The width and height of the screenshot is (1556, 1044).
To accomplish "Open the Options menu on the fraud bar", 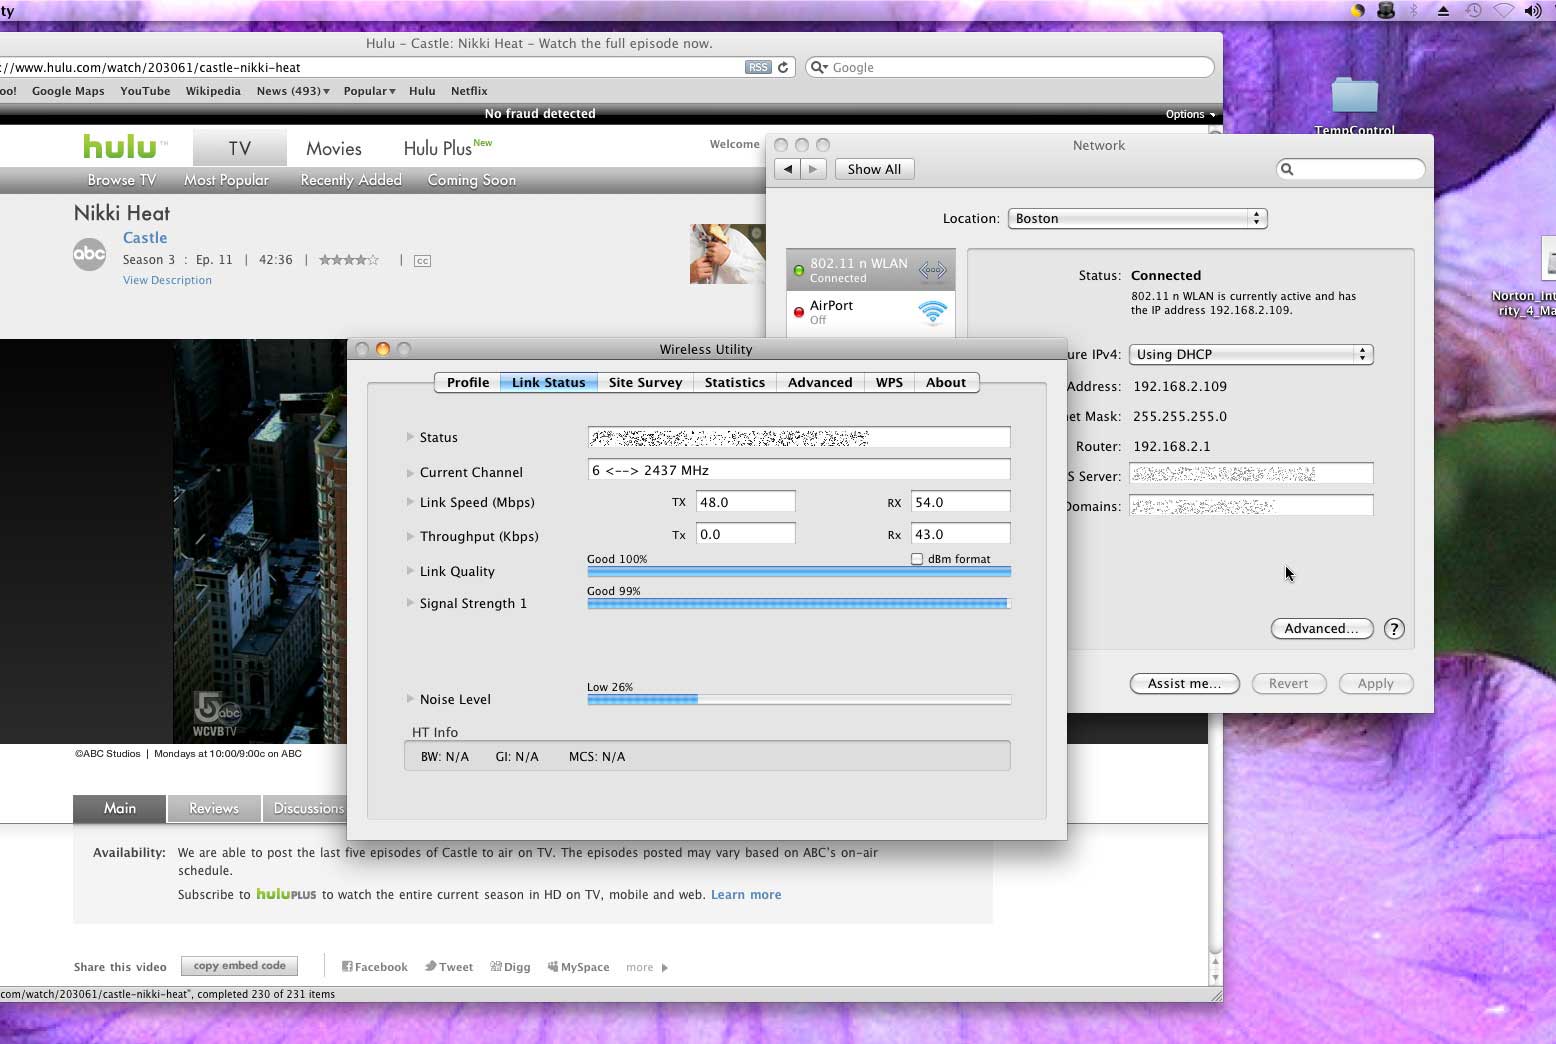I will pos(1190,114).
